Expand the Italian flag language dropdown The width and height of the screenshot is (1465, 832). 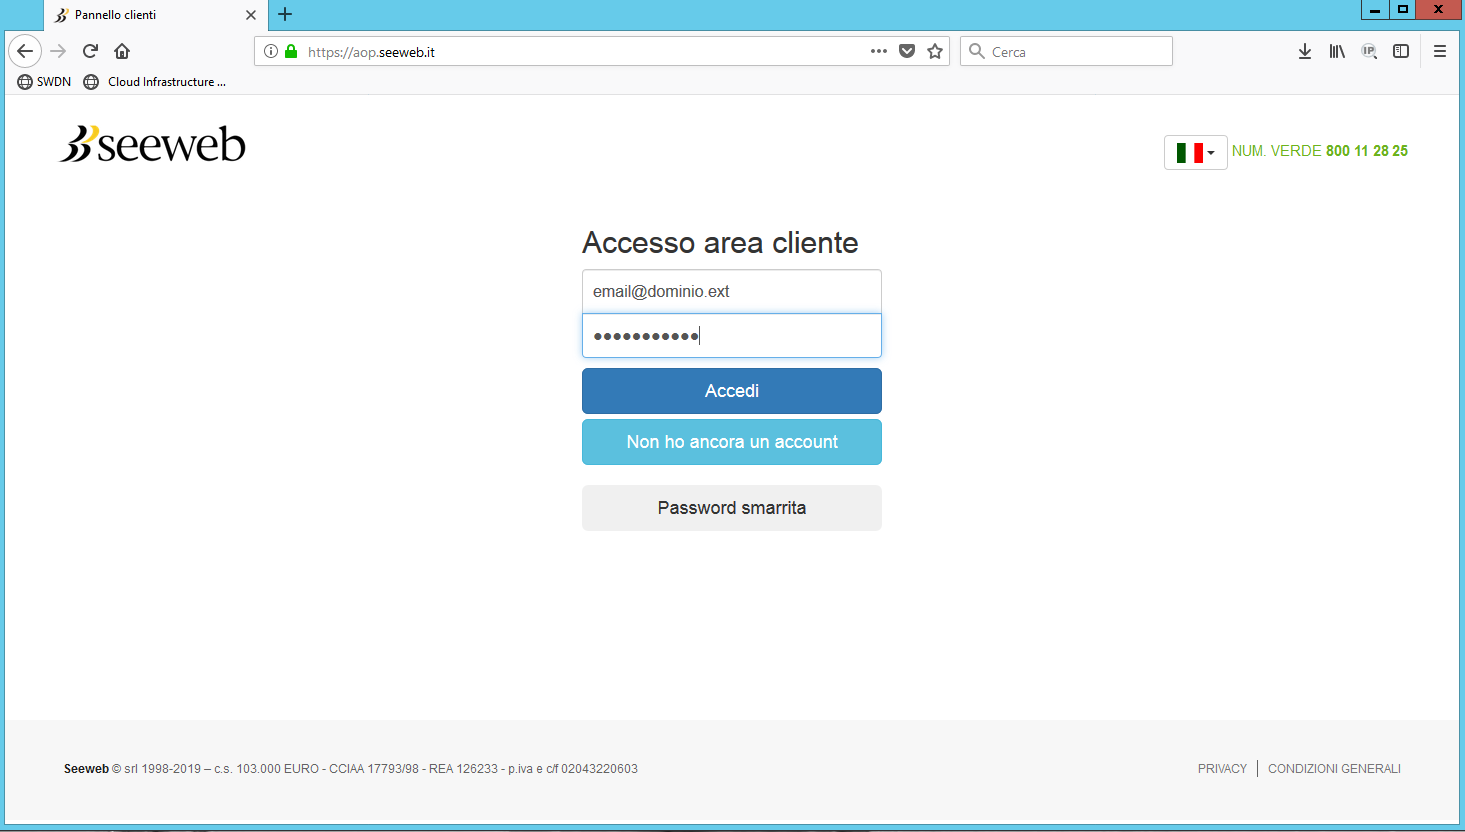pos(1195,152)
